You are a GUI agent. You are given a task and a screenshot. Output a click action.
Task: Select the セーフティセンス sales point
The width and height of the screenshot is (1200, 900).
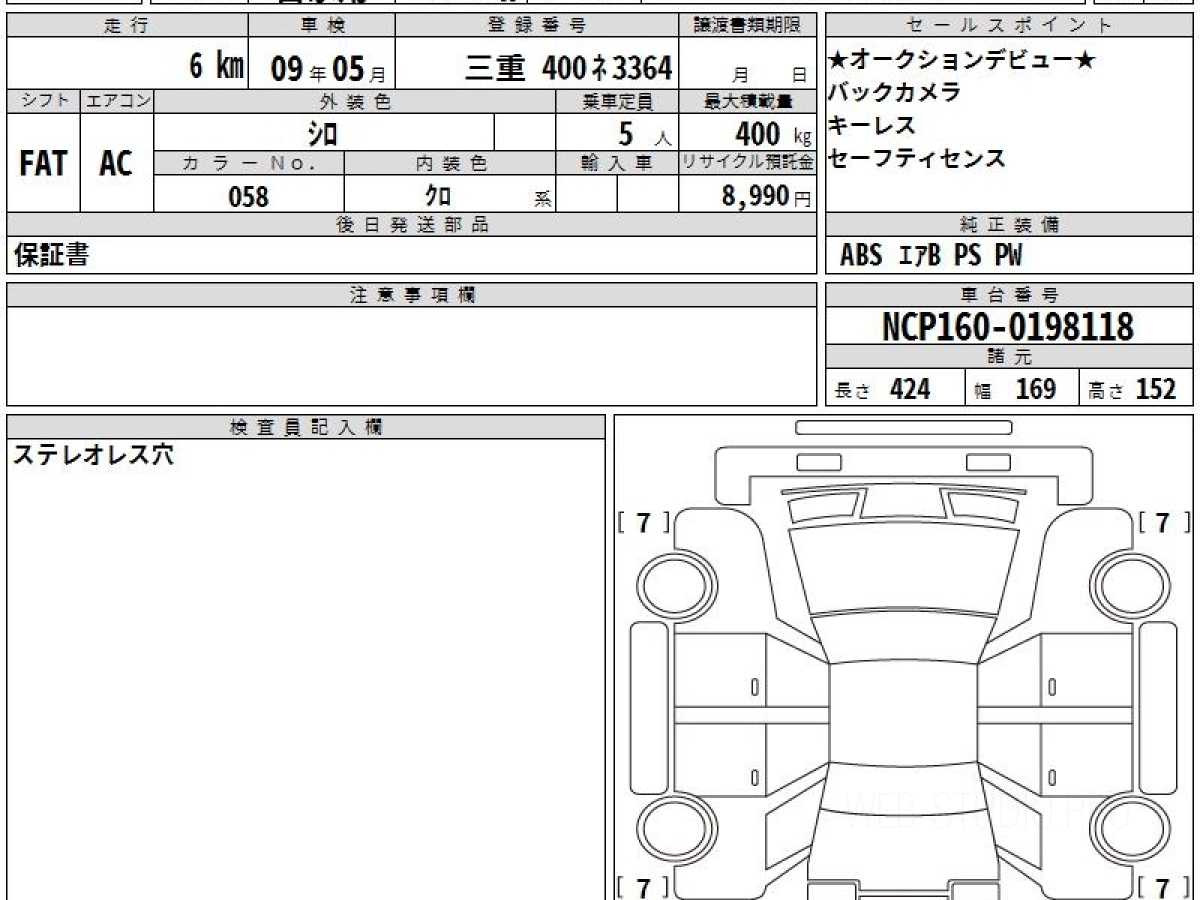tap(917, 159)
